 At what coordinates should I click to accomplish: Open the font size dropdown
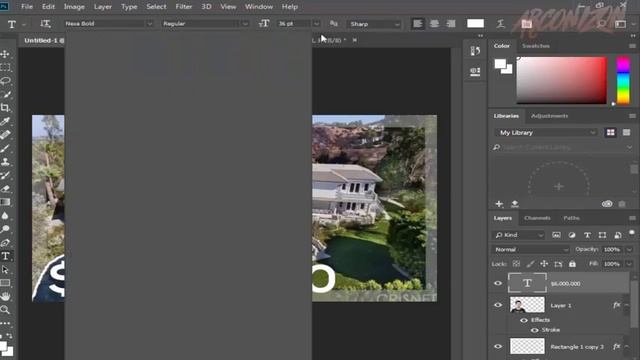point(316,24)
